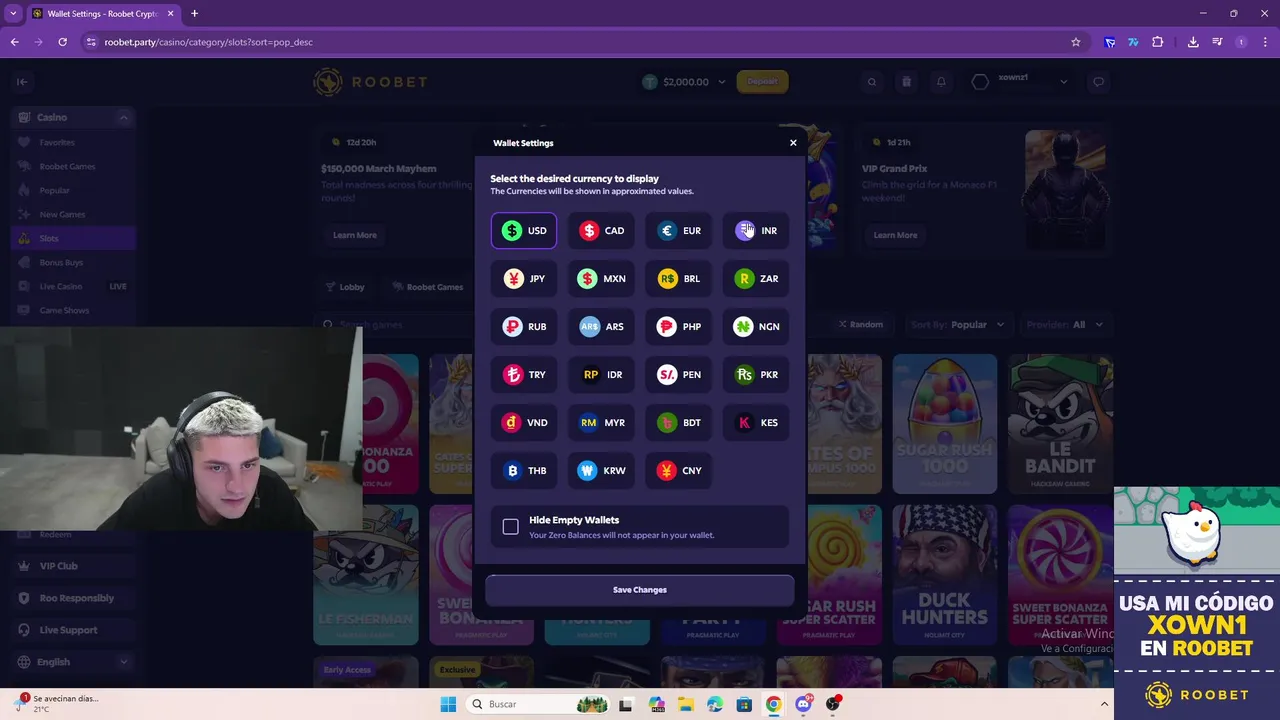Open Popular in the sidebar
This screenshot has height=720, width=1280.
pos(74,191)
